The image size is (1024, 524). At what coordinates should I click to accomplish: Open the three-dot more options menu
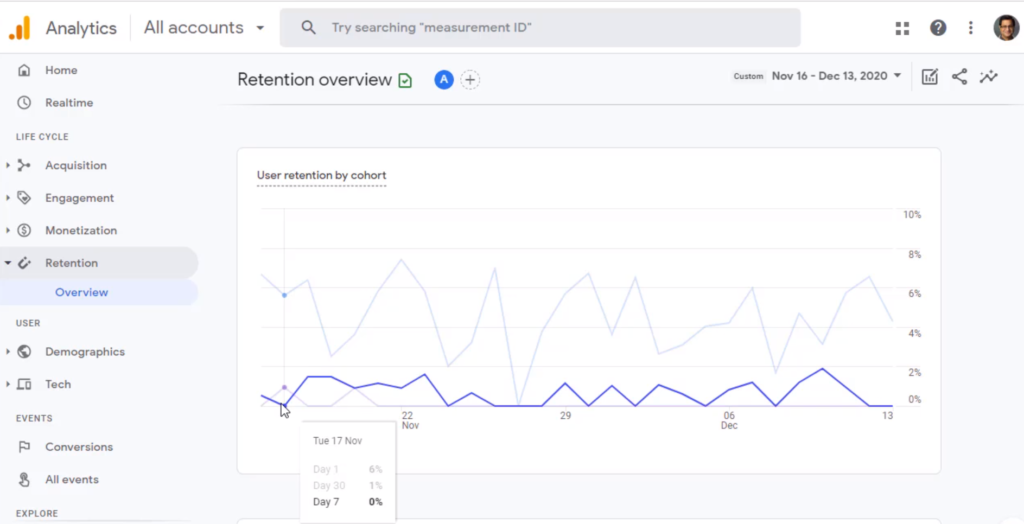tap(970, 28)
